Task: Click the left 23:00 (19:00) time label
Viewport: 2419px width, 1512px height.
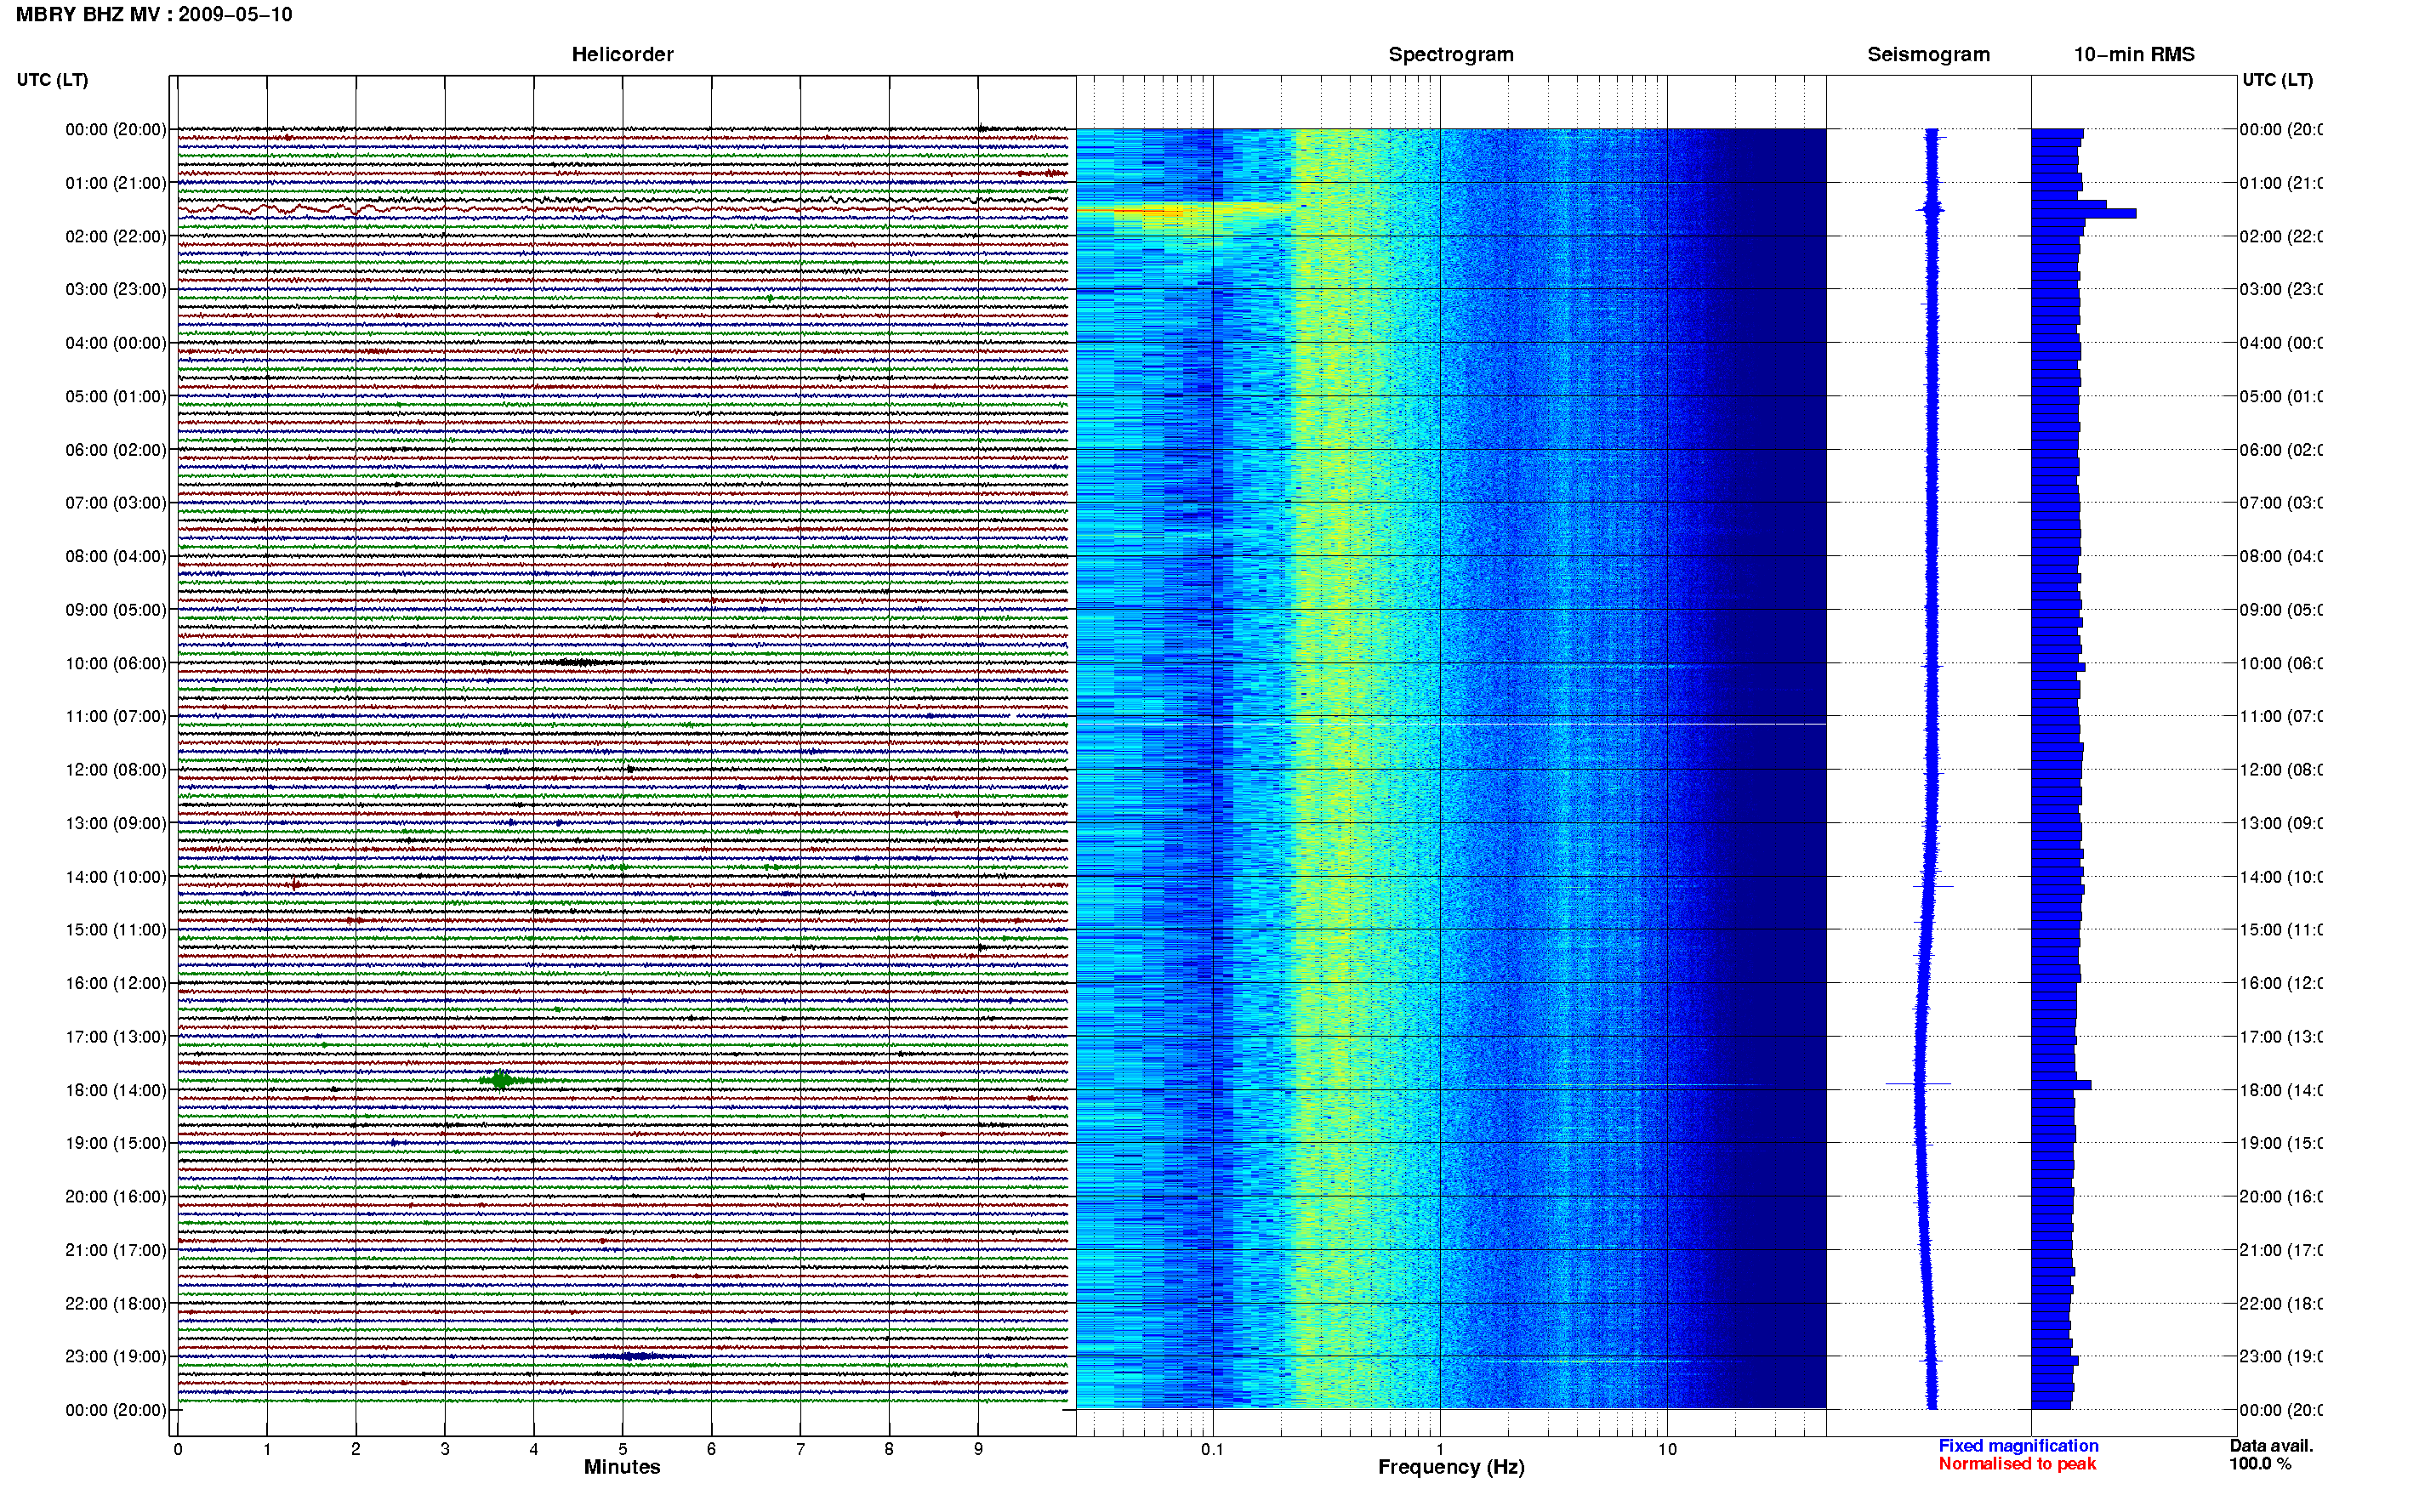Action: point(116,1357)
